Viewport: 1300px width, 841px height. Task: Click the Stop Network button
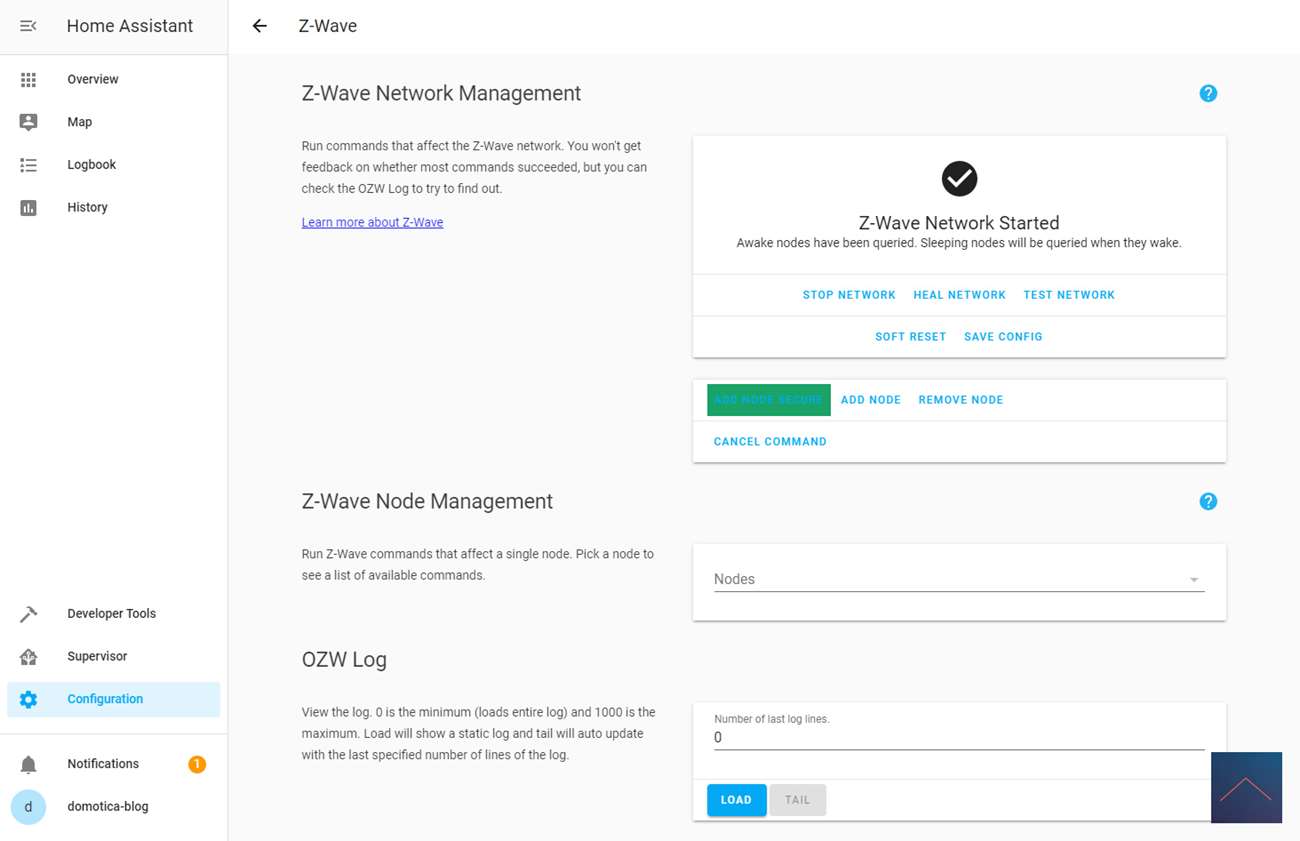[849, 295]
